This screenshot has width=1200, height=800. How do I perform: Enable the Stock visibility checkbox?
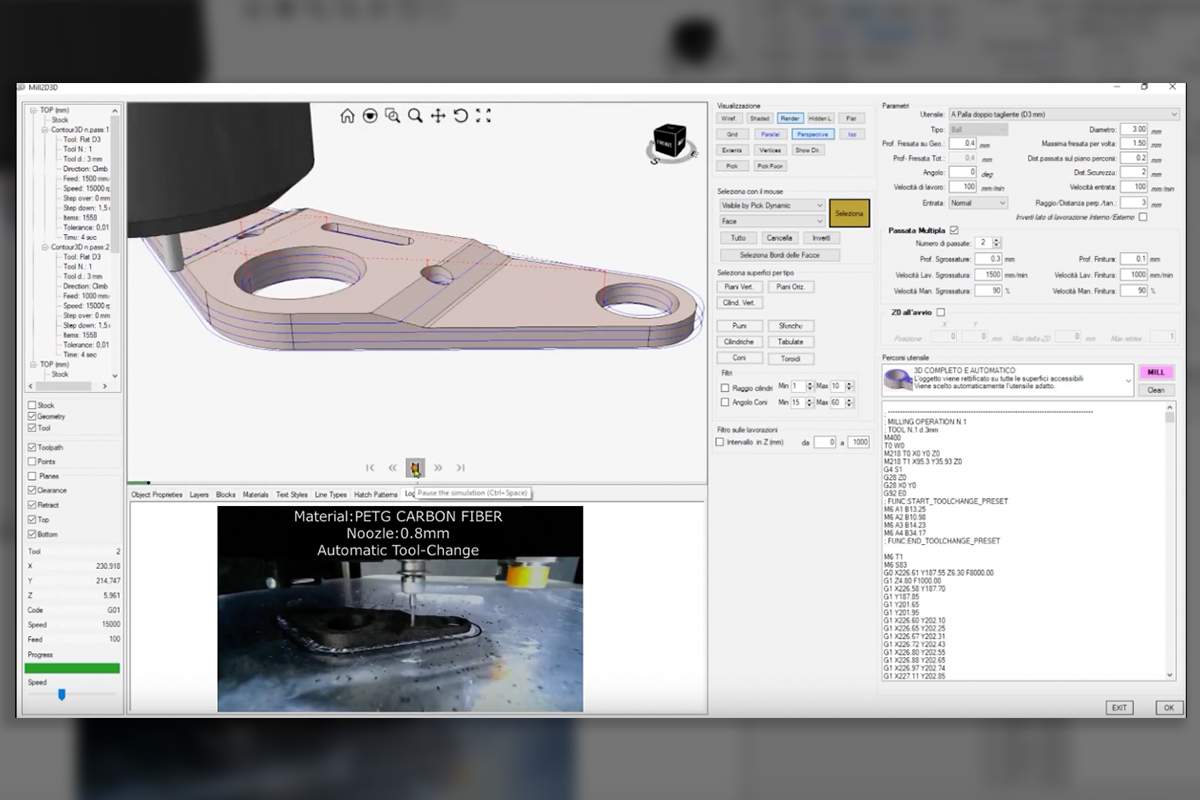tap(32, 405)
